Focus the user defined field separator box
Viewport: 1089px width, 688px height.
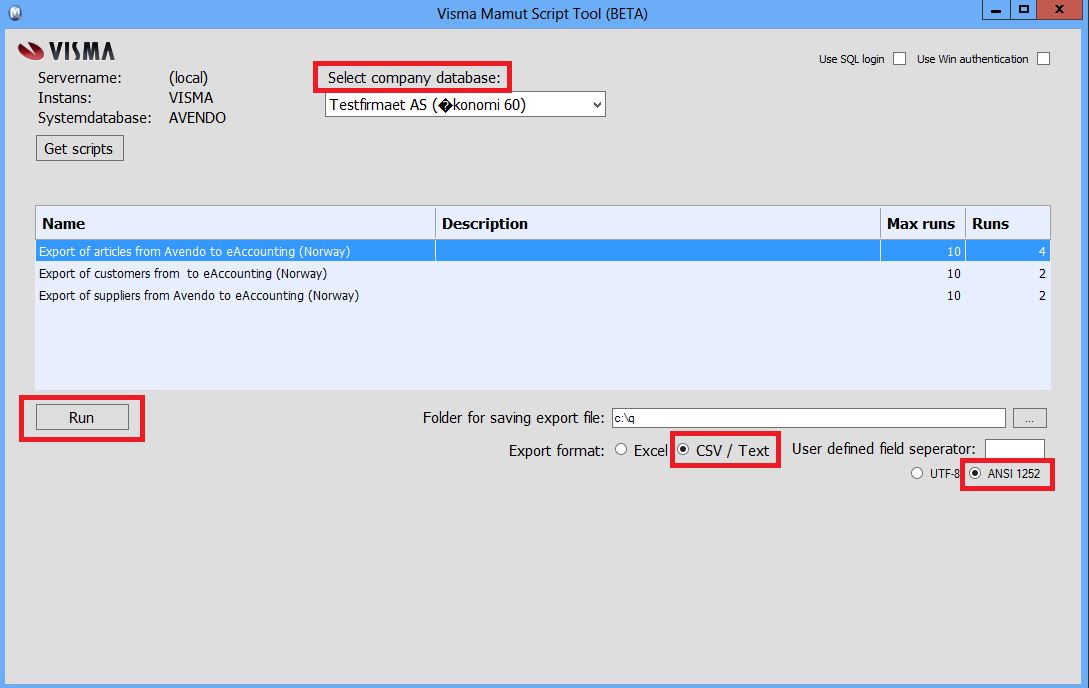click(1015, 449)
